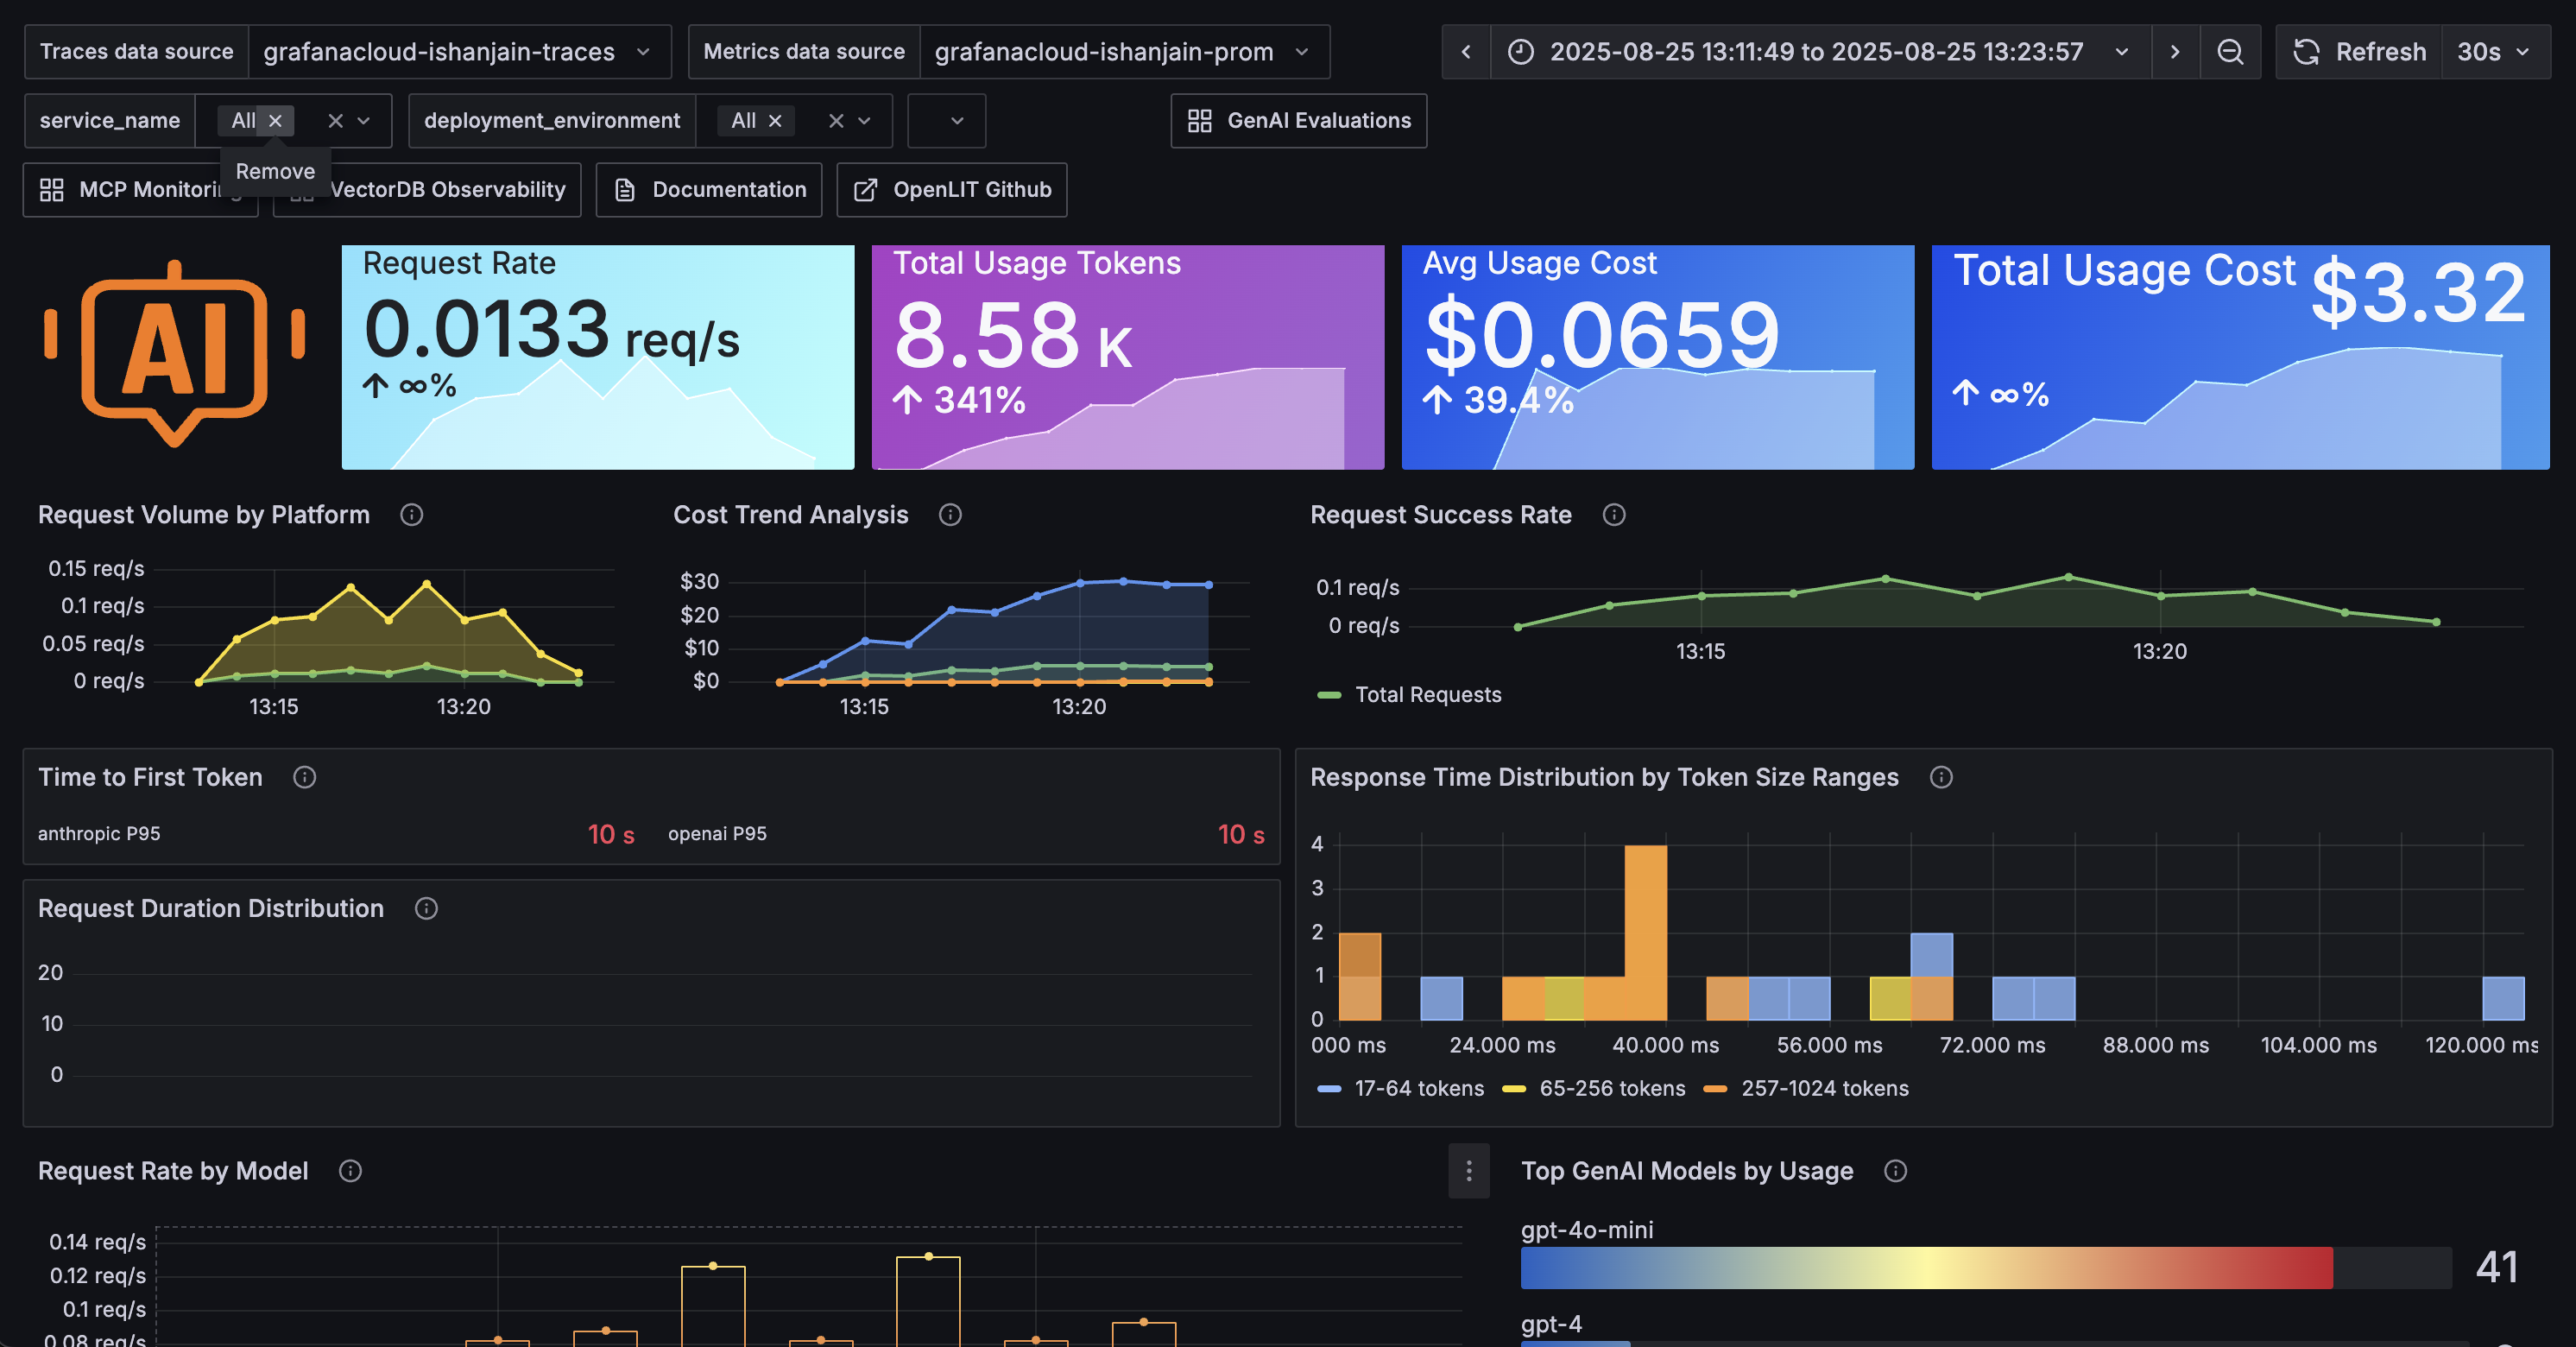This screenshot has width=2576, height=1347.
Task: Remove the All value from deployment_environment filter
Action: pyautogui.click(x=775, y=120)
